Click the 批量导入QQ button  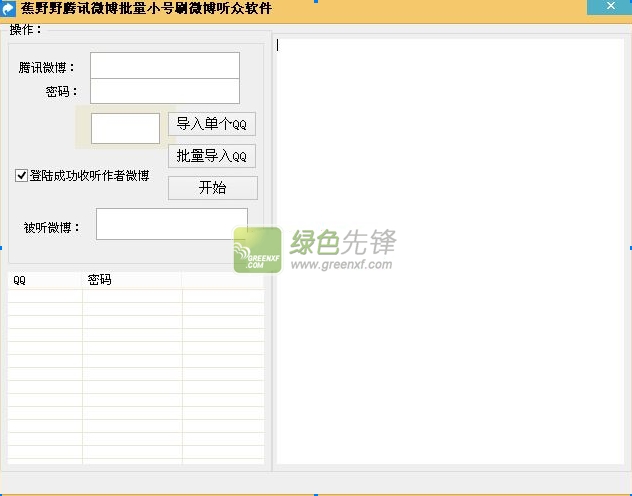click(x=212, y=156)
